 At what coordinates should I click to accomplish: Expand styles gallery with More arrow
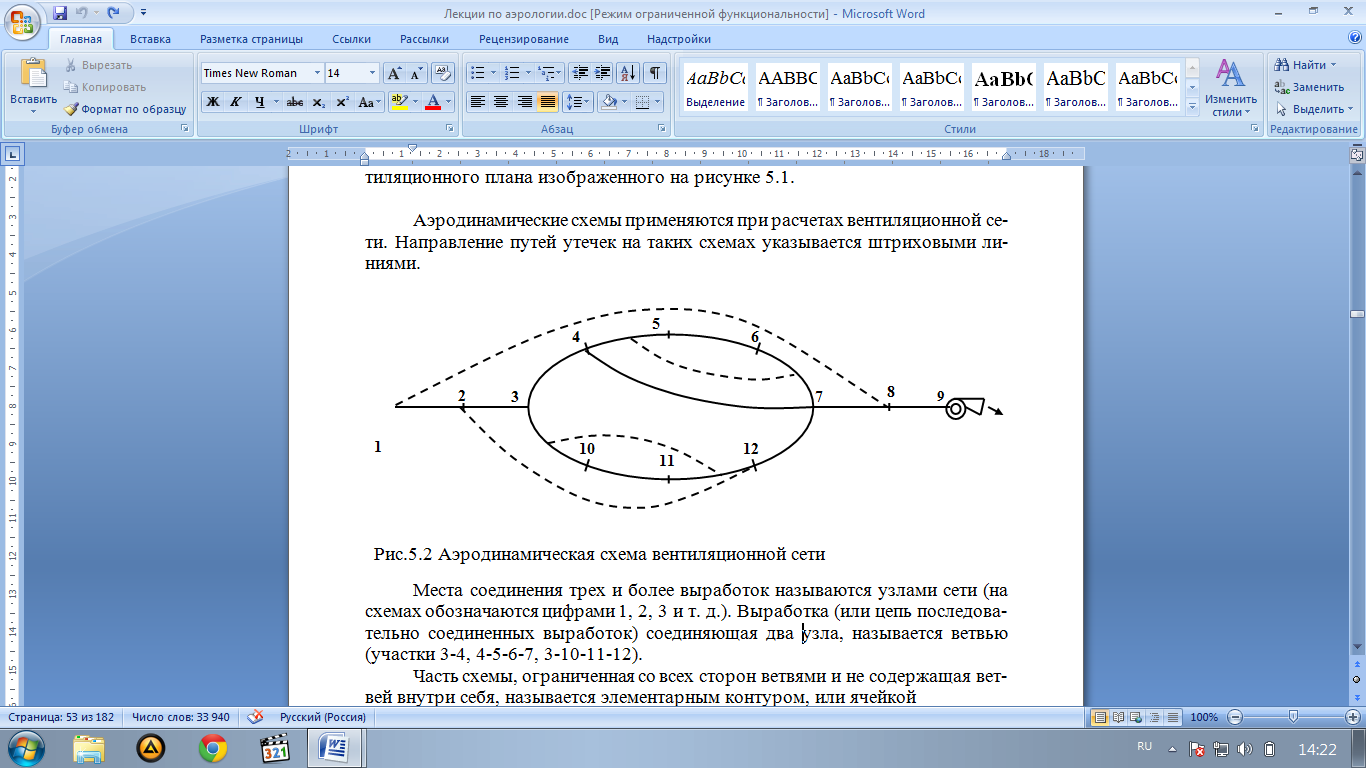(x=1192, y=106)
